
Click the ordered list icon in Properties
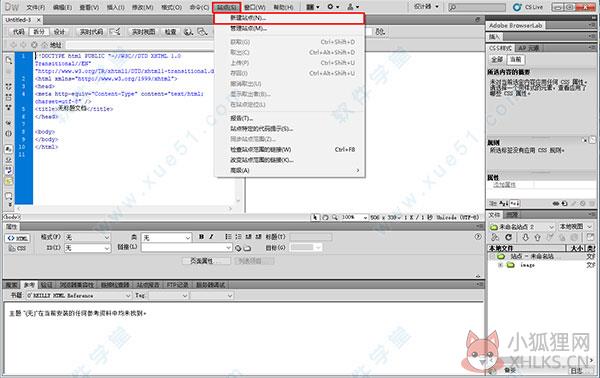[238, 237]
